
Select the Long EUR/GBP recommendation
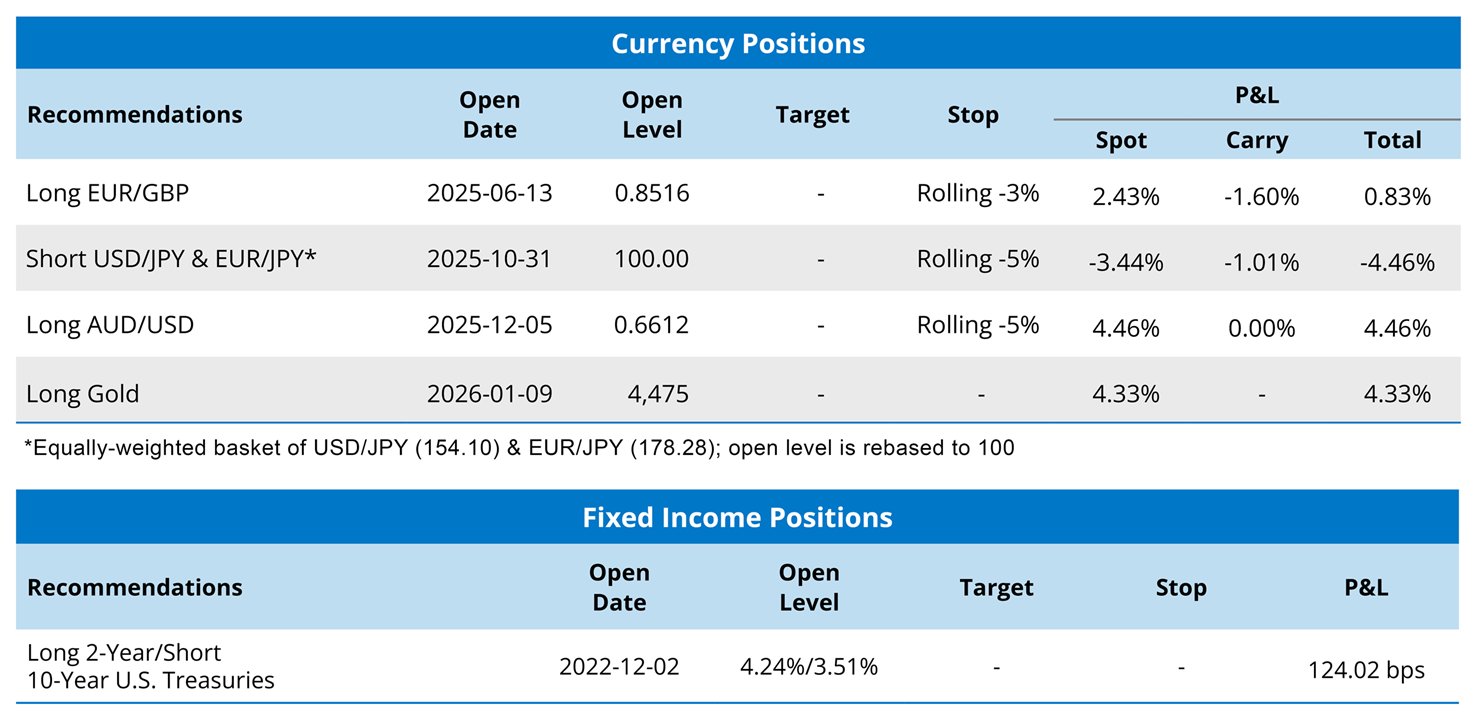tap(108, 193)
